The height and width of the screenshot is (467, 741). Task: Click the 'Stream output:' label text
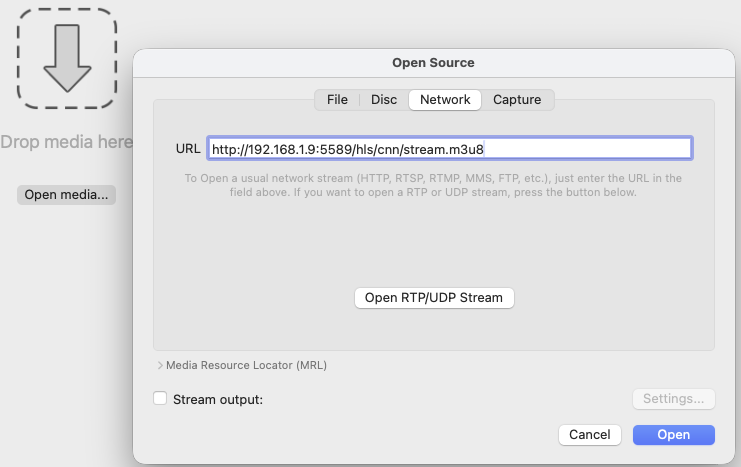[x=218, y=400]
